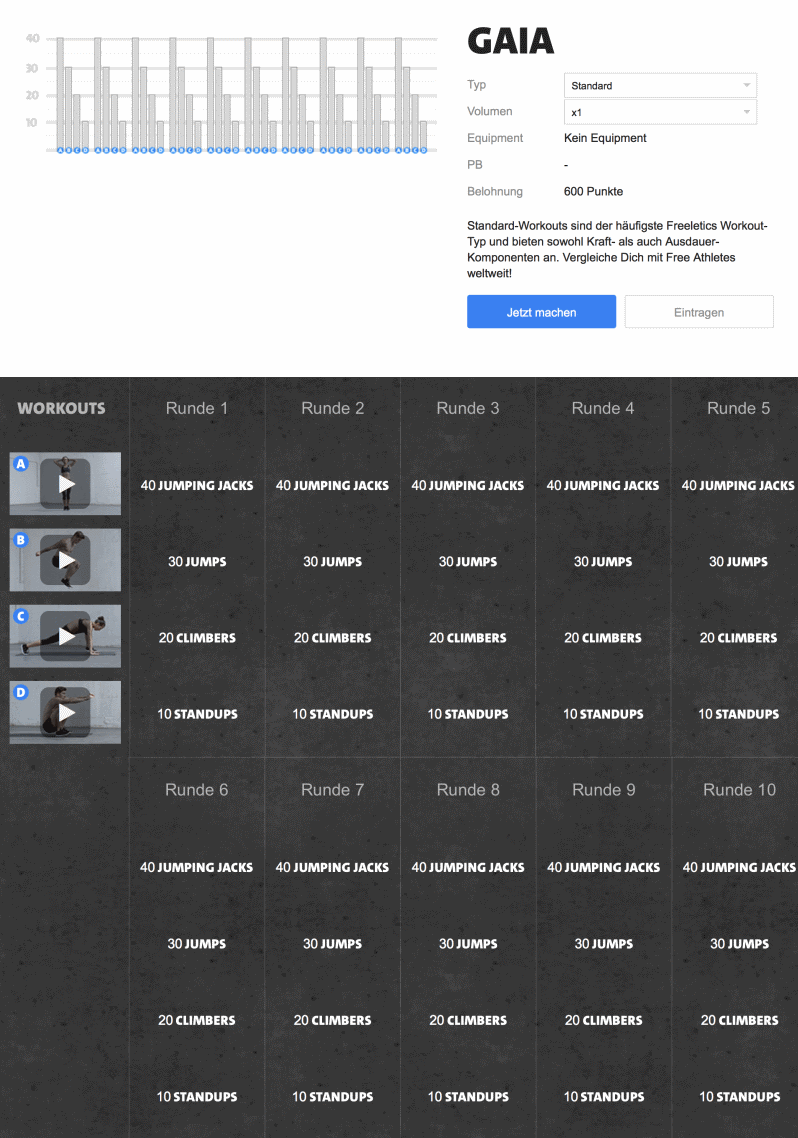Click the Eintragen button

click(699, 312)
